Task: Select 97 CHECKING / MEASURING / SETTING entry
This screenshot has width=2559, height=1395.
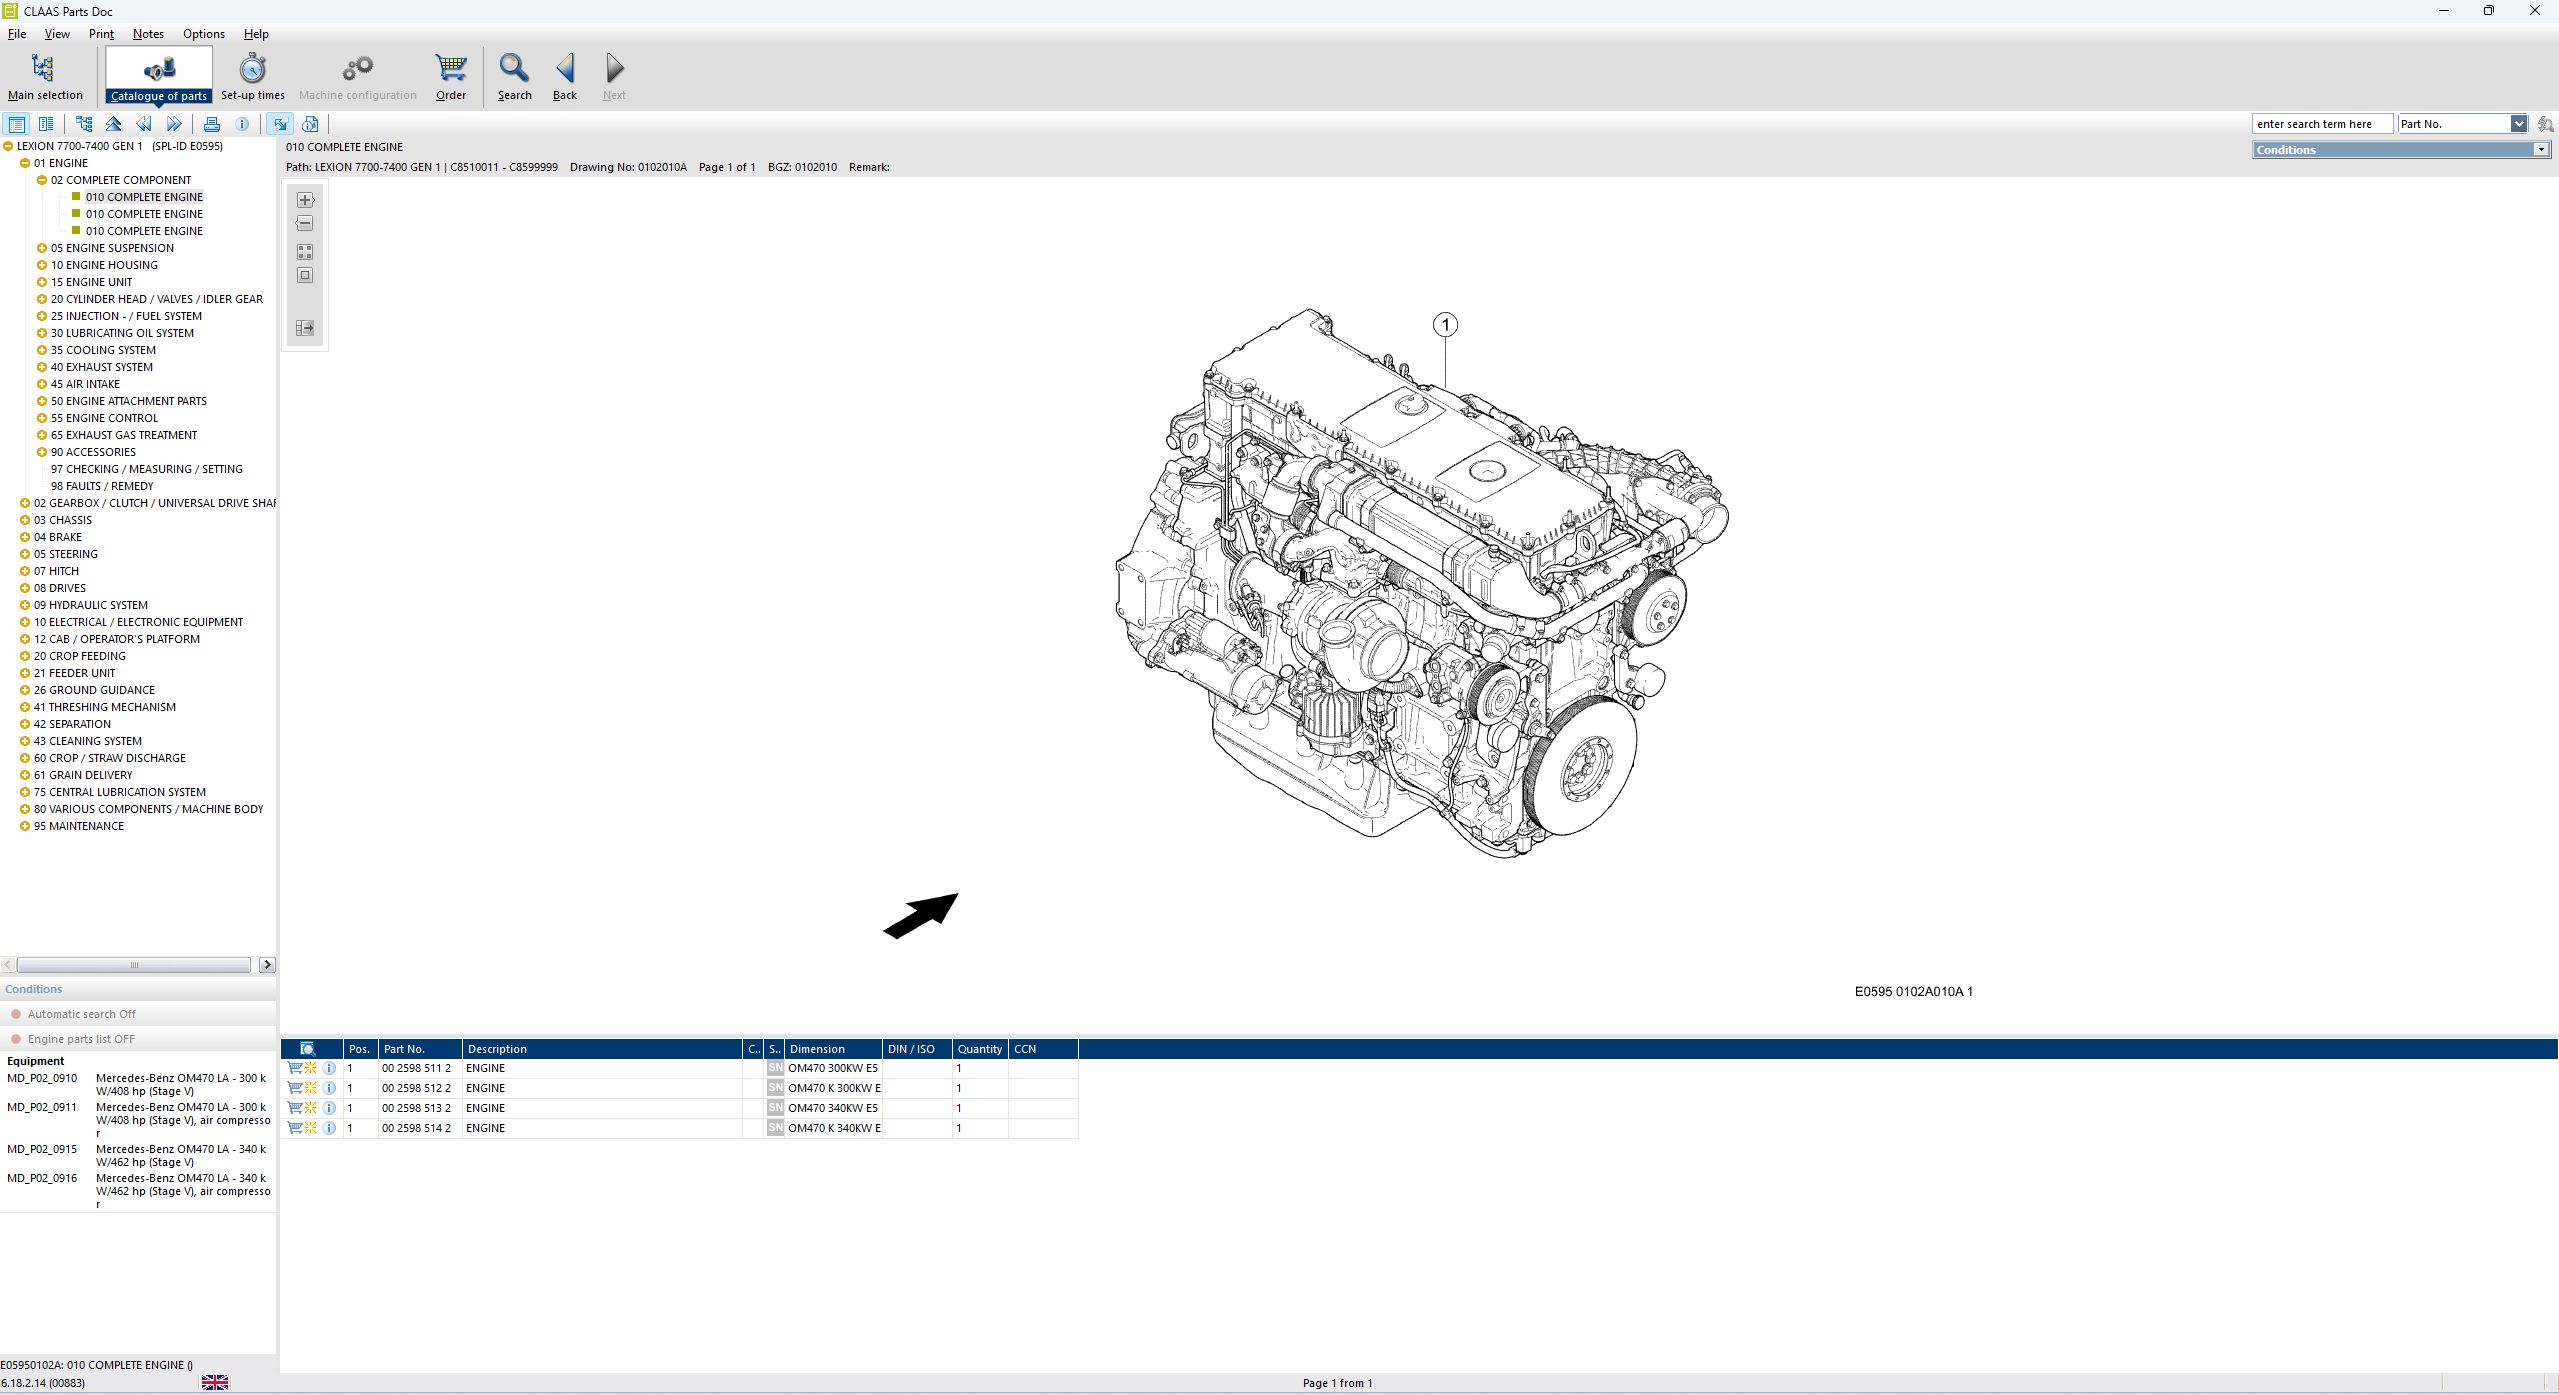Action: tap(147, 469)
